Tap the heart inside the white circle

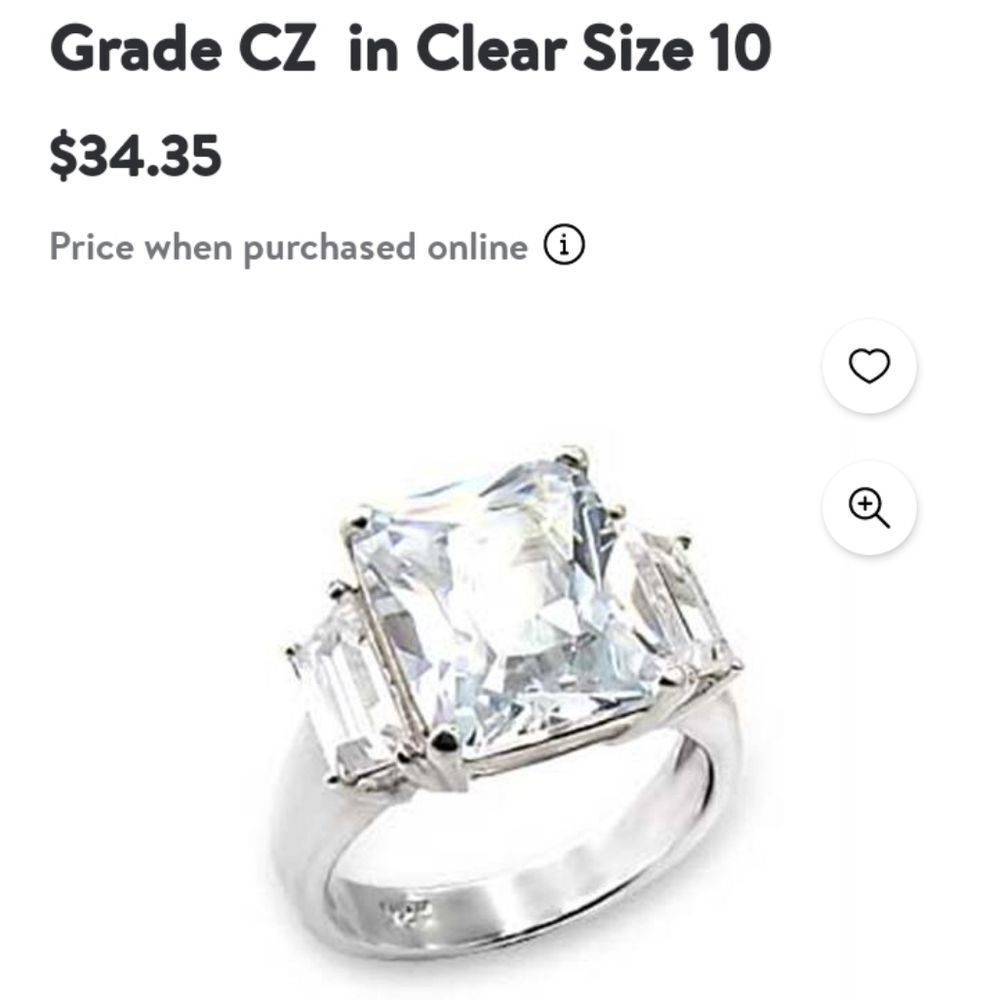869,367
